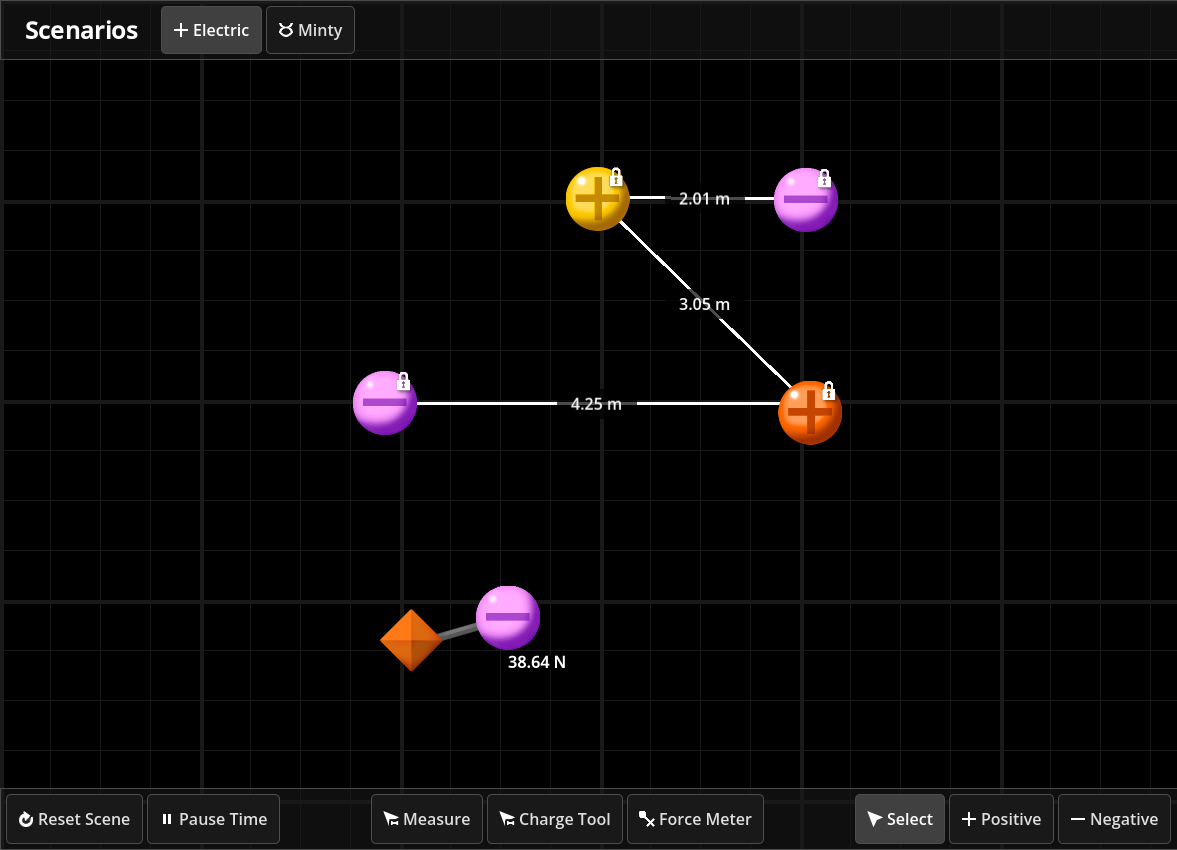
Task: Click the 2.01 m distance label
Action: [x=704, y=199]
